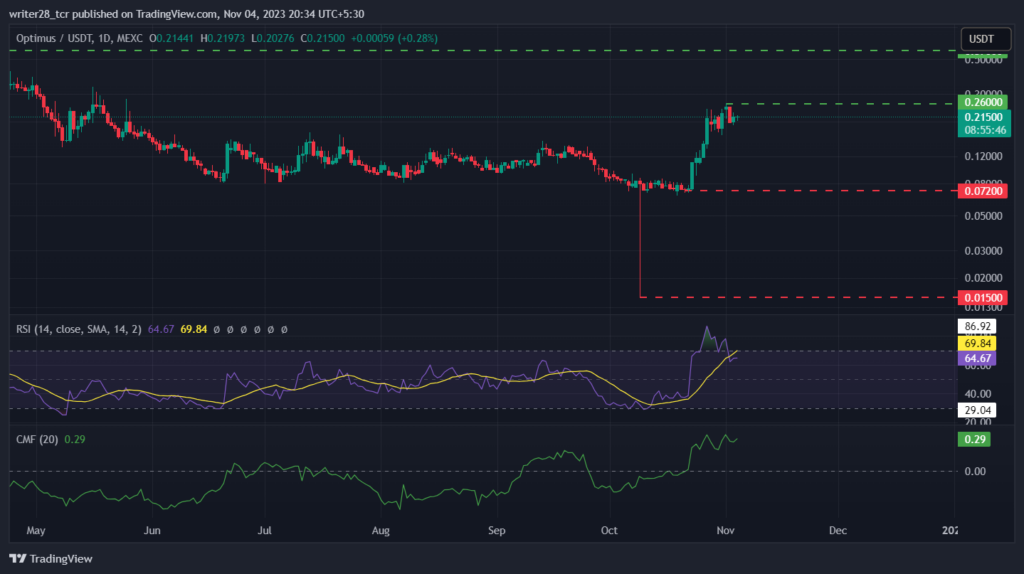Image resolution: width=1024 pixels, height=574 pixels.
Task: Click the 0.05000 price scale label
Action: coord(983,216)
